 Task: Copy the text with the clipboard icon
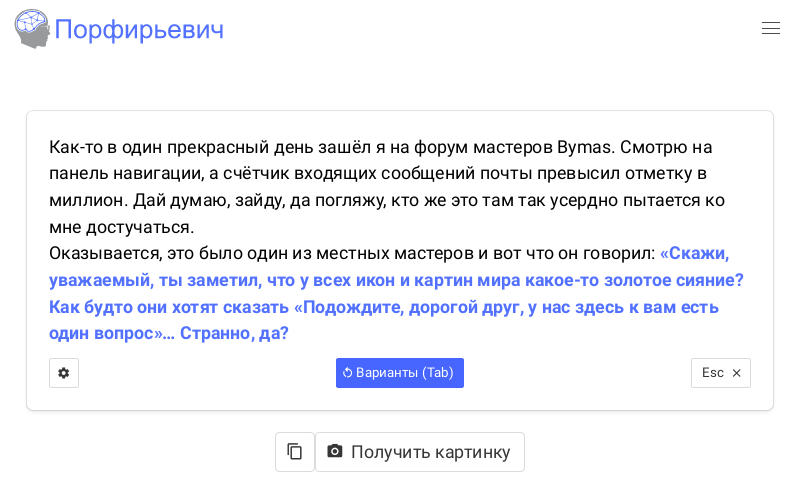click(294, 452)
